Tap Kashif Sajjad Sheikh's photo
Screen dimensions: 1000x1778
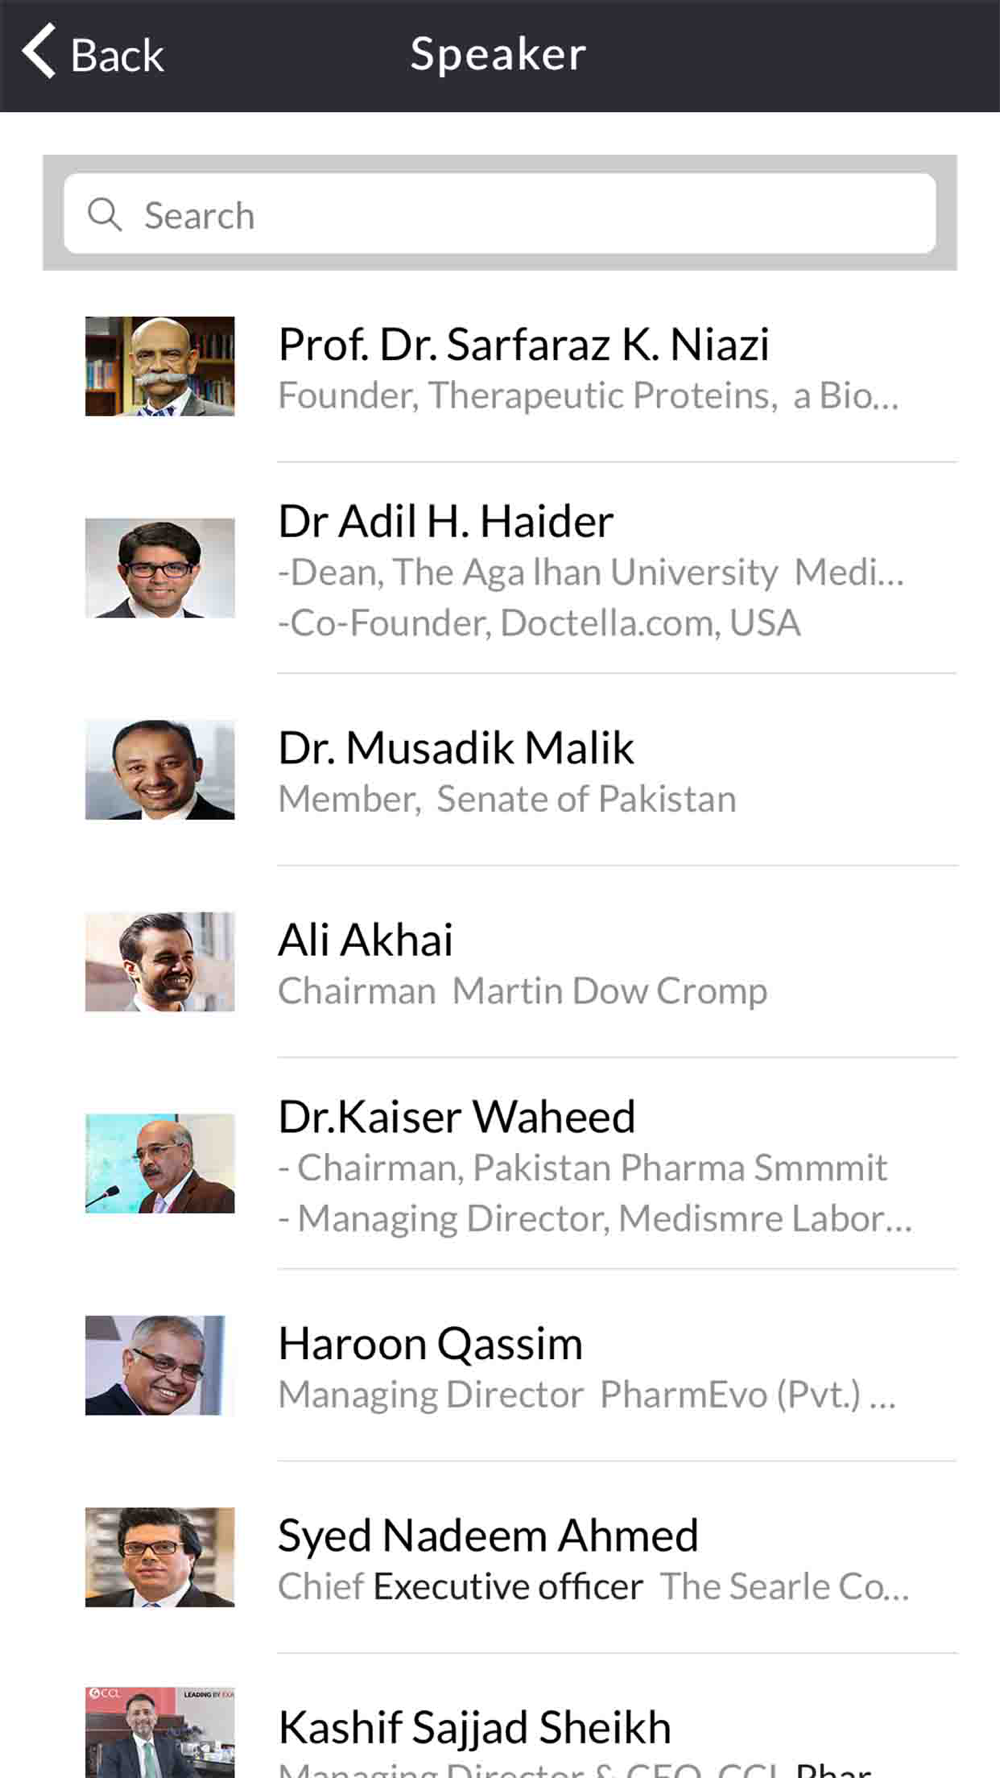[x=160, y=1733]
